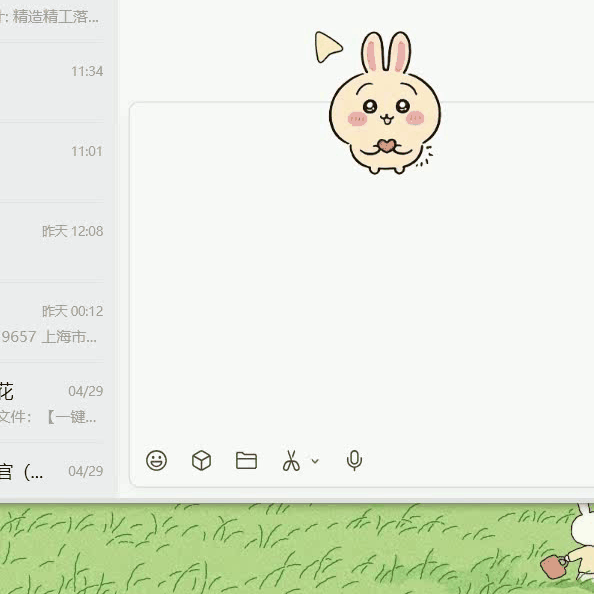The width and height of the screenshot is (594, 594).
Task: Open the chat from 昨天 00:12
Action: (52, 322)
